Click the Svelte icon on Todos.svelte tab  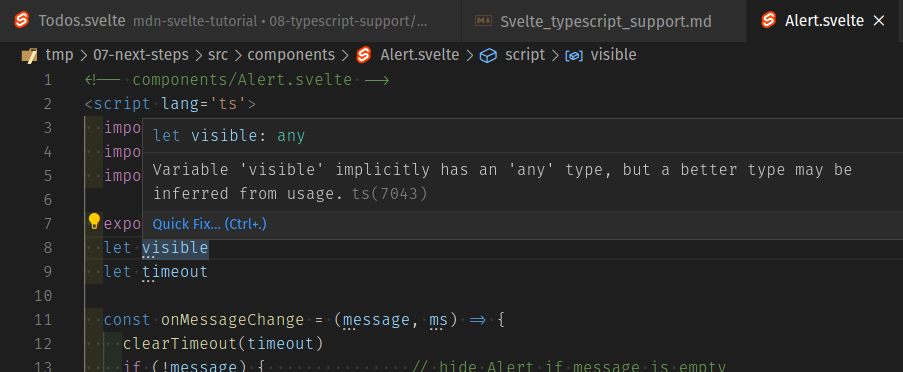(x=21, y=20)
